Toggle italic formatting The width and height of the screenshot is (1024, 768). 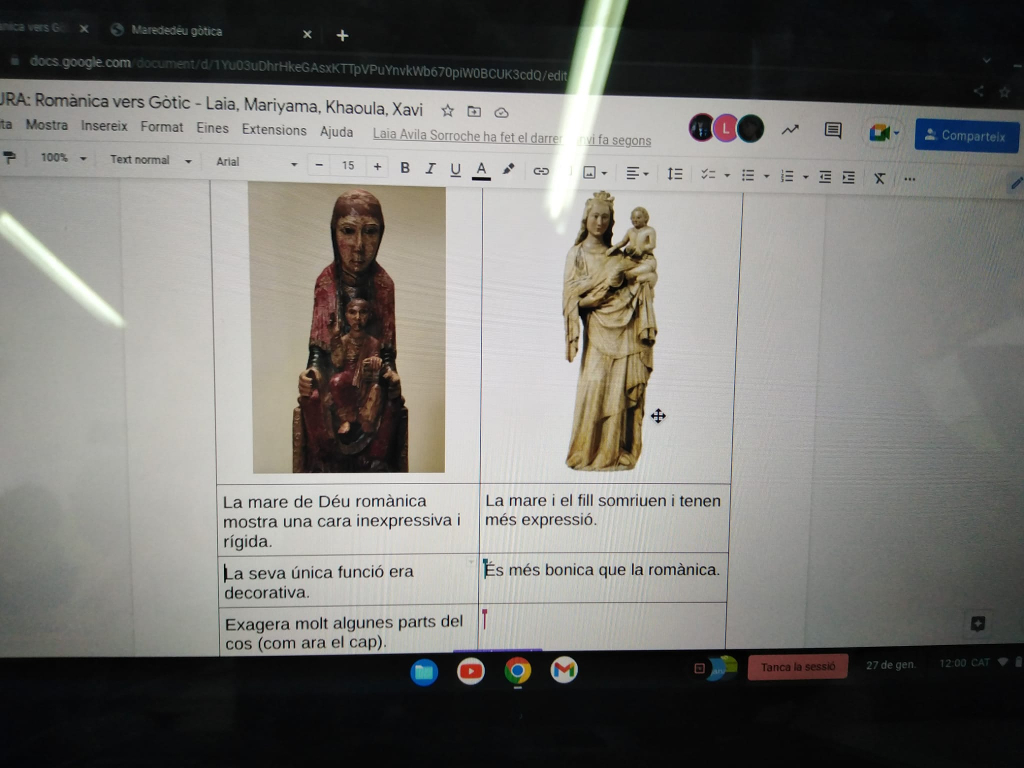tap(430, 168)
